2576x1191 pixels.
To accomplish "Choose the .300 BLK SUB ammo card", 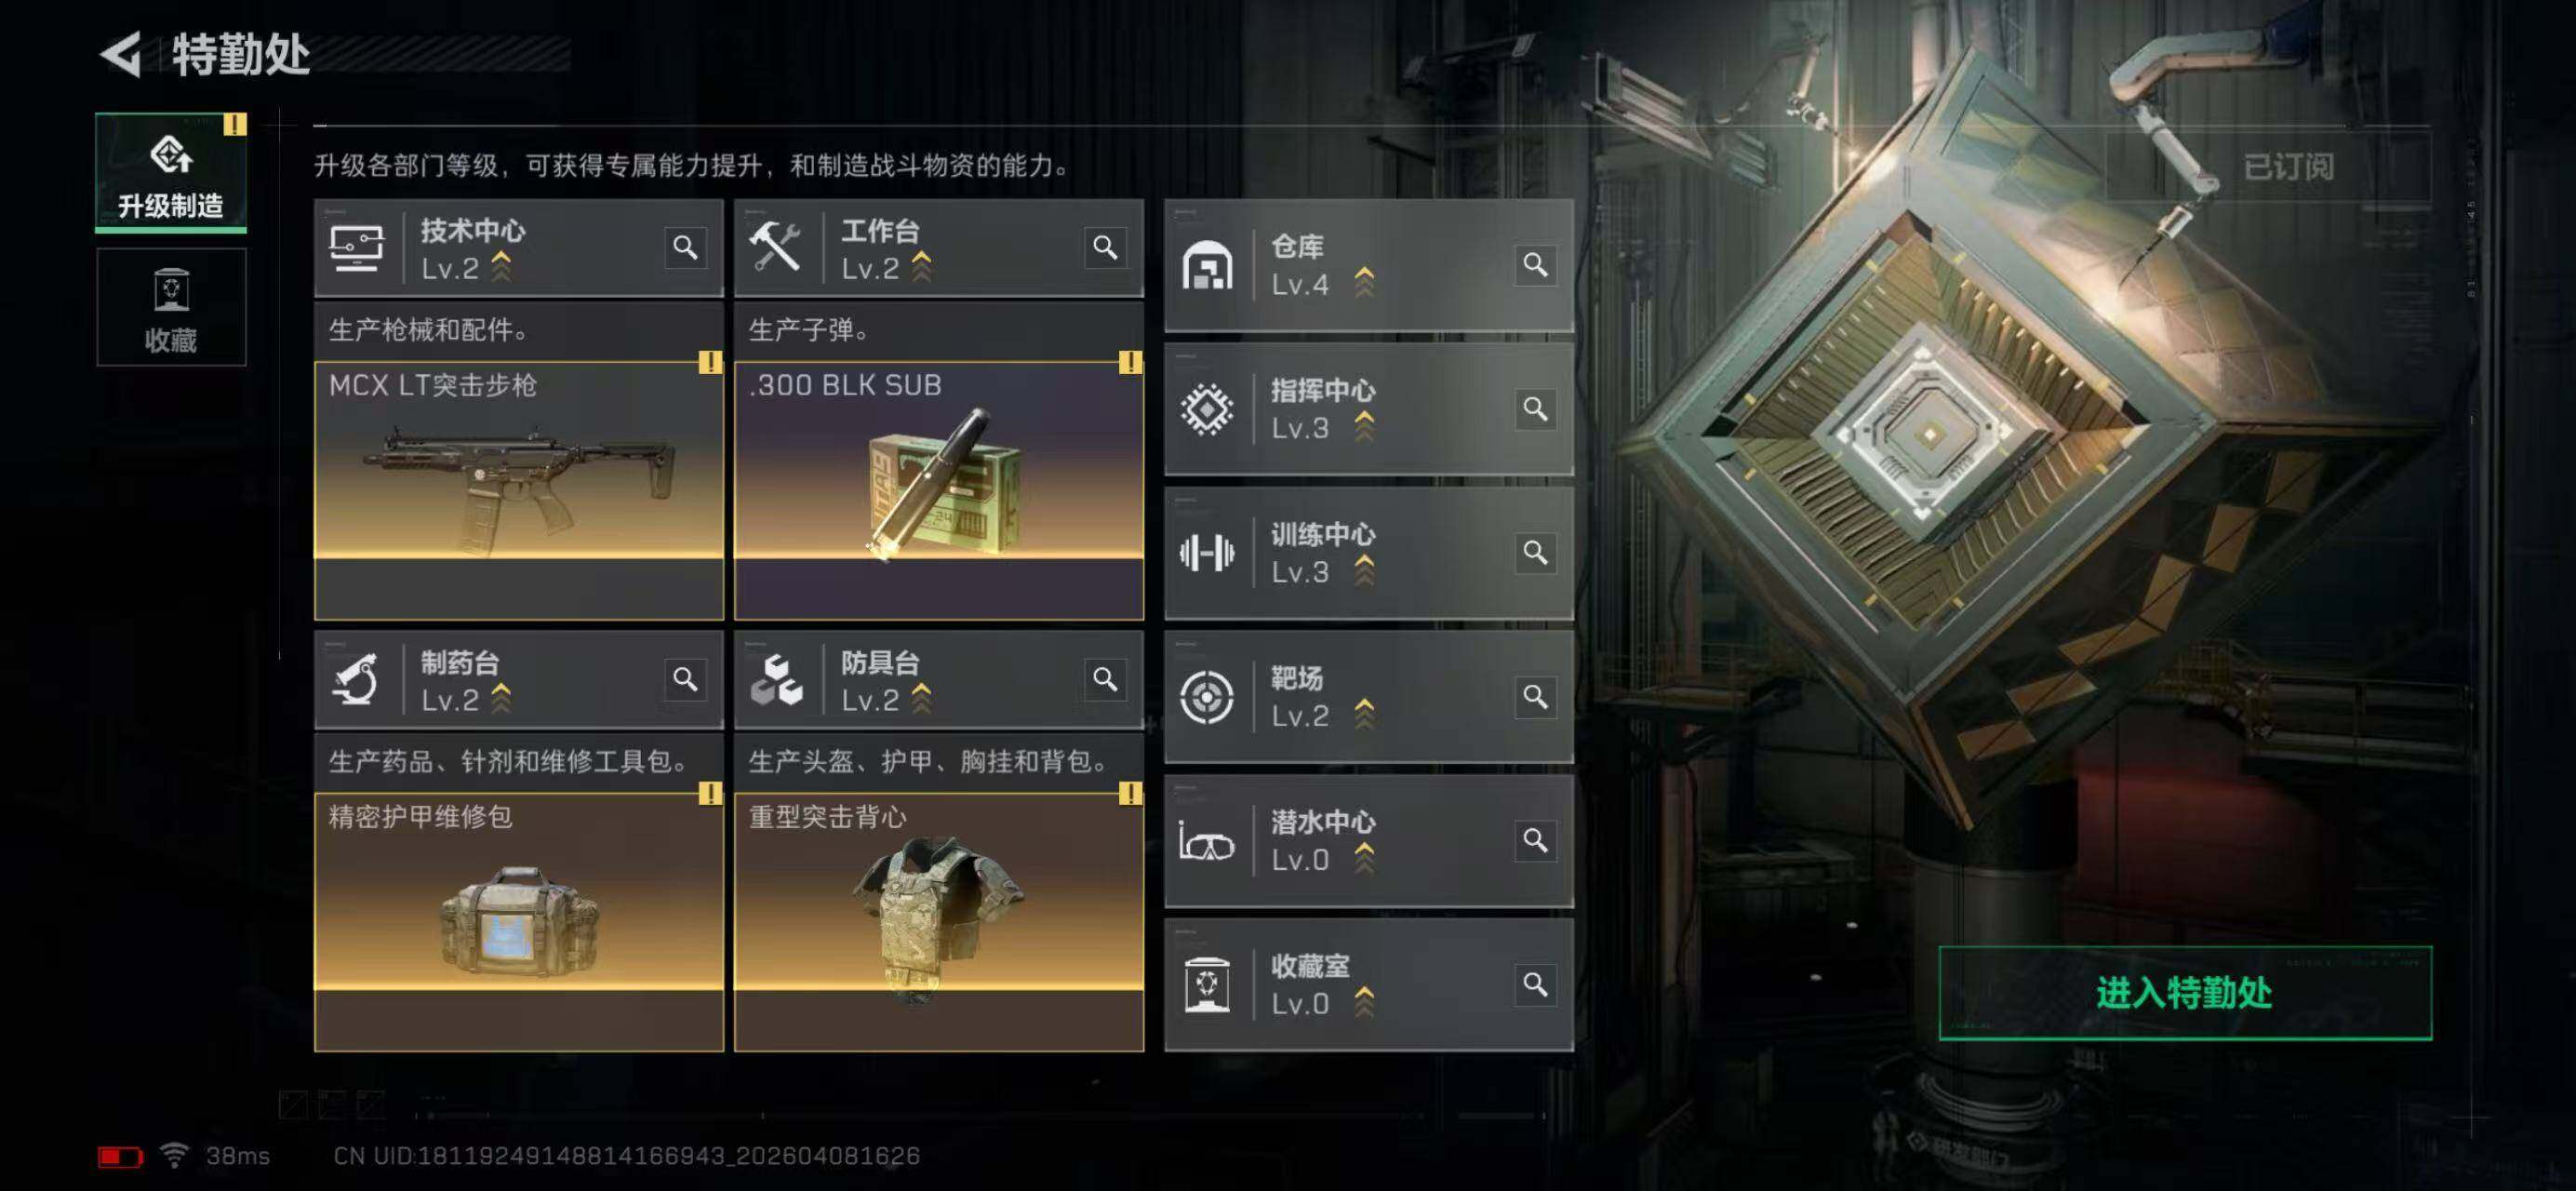I will tap(939, 490).
